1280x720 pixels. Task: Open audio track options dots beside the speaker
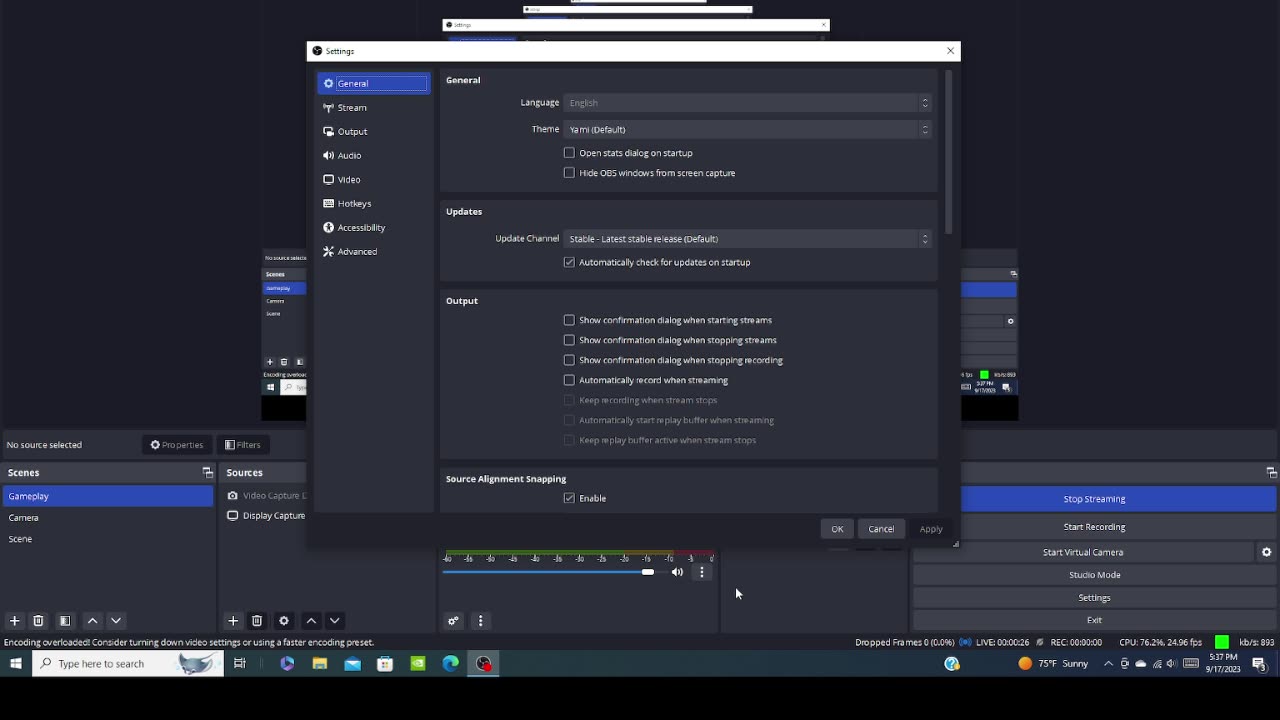[x=702, y=572]
